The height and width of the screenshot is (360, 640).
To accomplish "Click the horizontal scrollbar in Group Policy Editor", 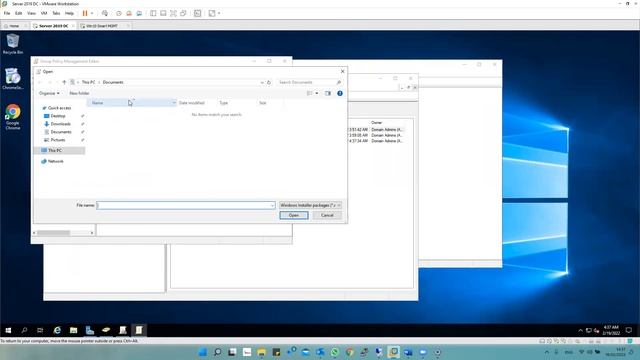I will [x=54, y=233].
